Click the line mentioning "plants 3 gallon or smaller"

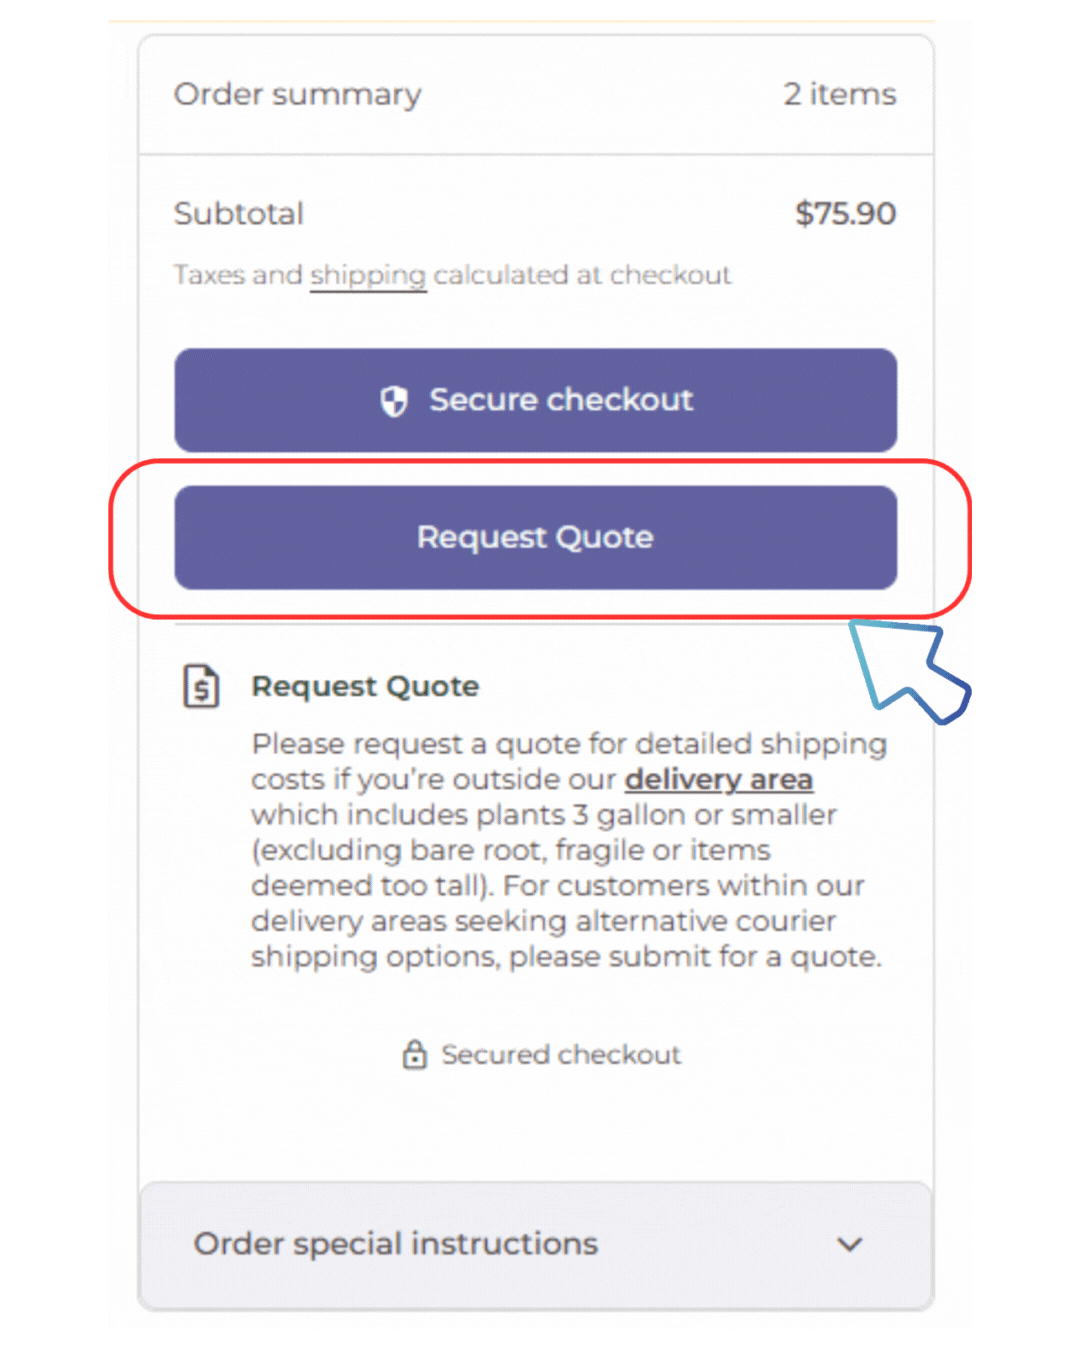pos(544,815)
